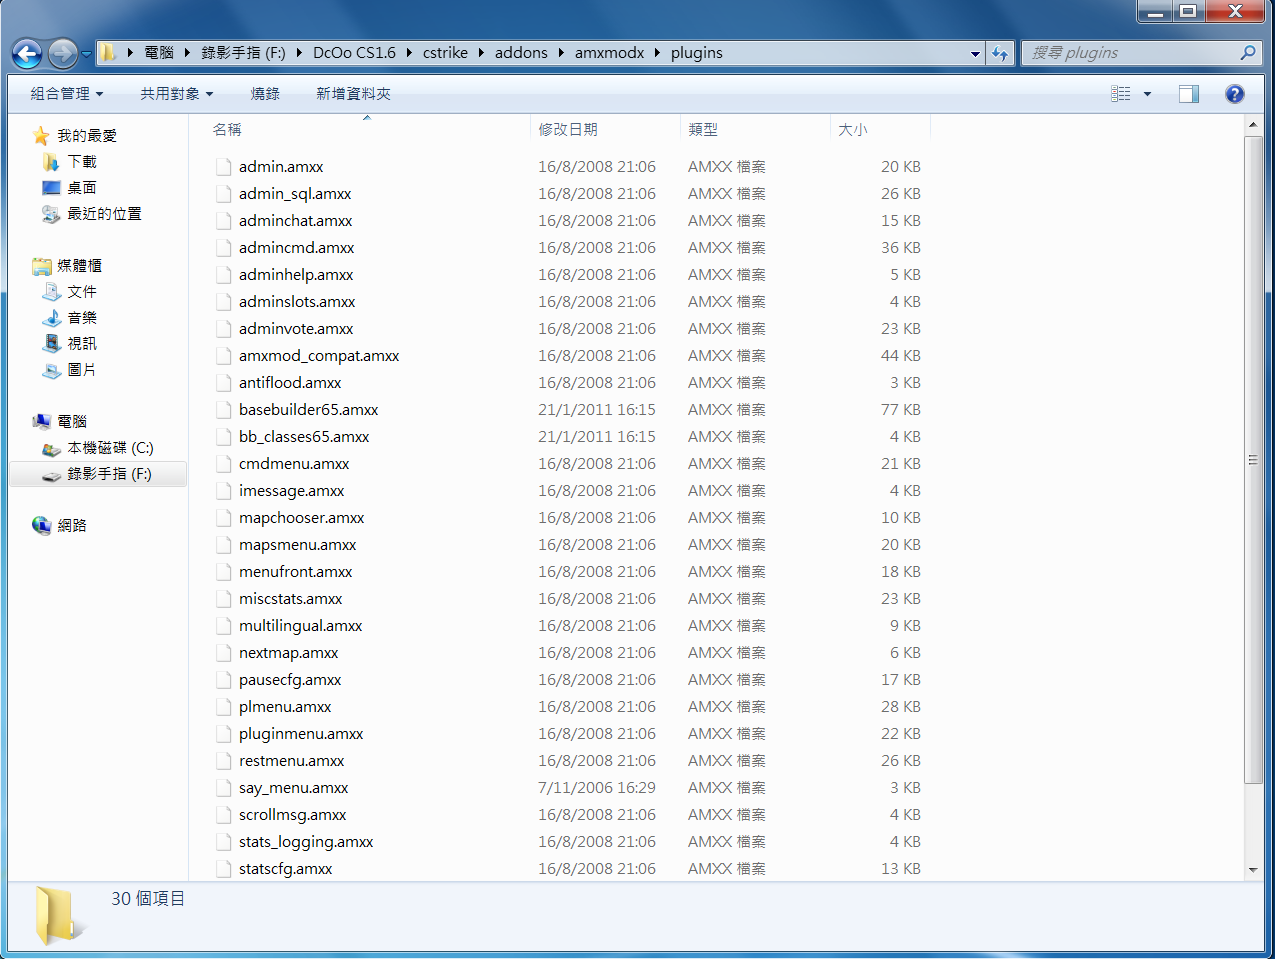Click the magnifier search icon
The image size is (1275, 959).
1247,53
